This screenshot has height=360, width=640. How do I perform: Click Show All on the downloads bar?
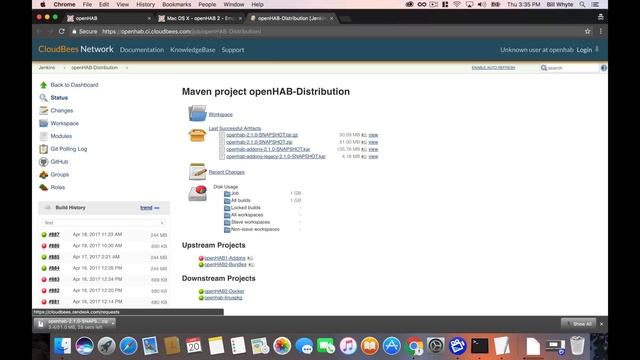tap(578, 324)
